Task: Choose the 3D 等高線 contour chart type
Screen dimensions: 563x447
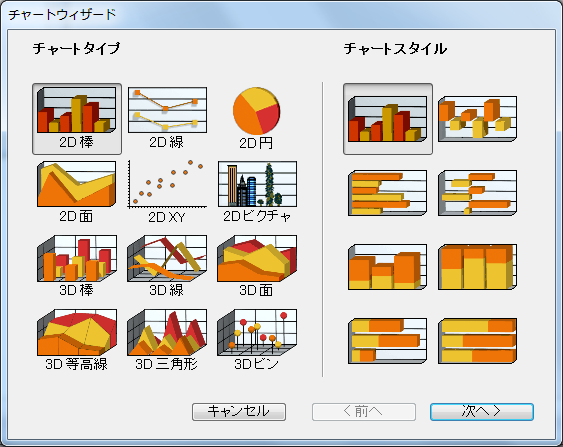Action: (77, 340)
